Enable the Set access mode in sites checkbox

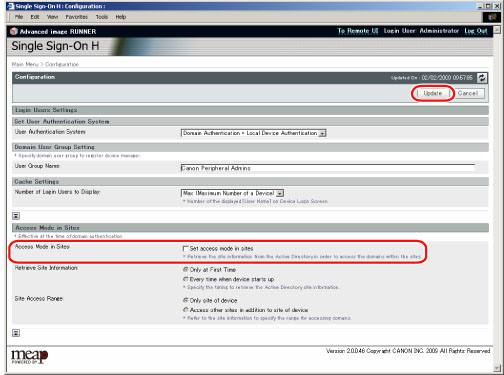point(186,249)
